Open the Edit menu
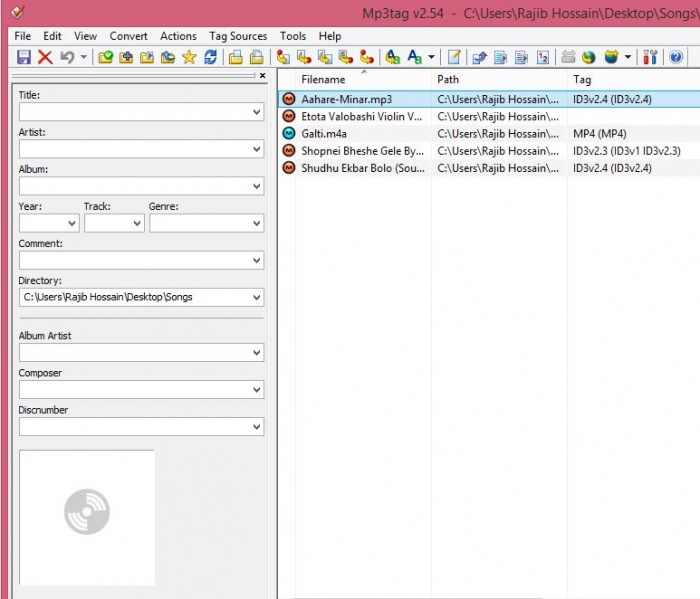 point(52,36)
